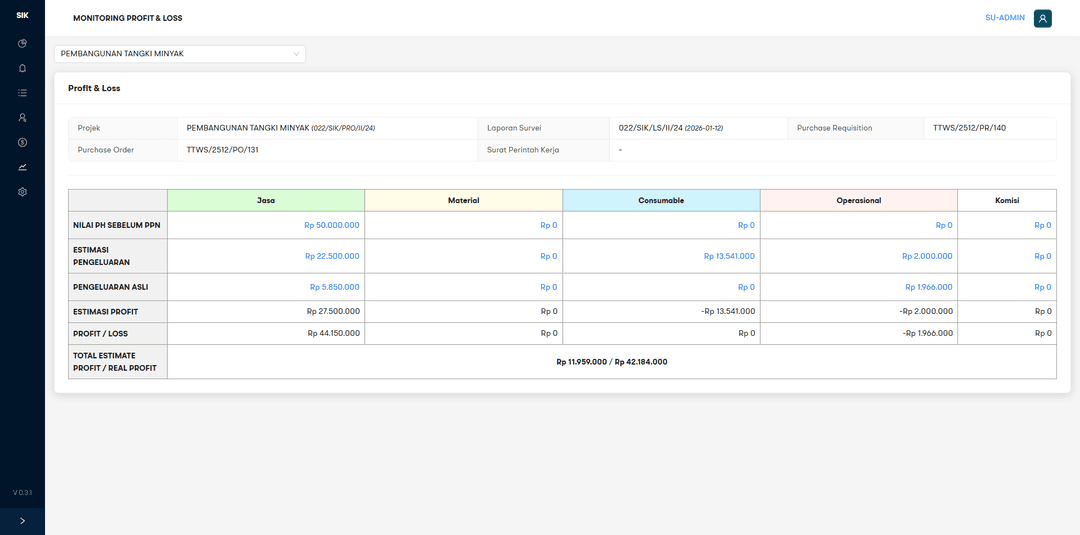Expand the sidebar with the bottom arrow
Viewport: 1080px width, 535px height.
click(x=22, y=521)
